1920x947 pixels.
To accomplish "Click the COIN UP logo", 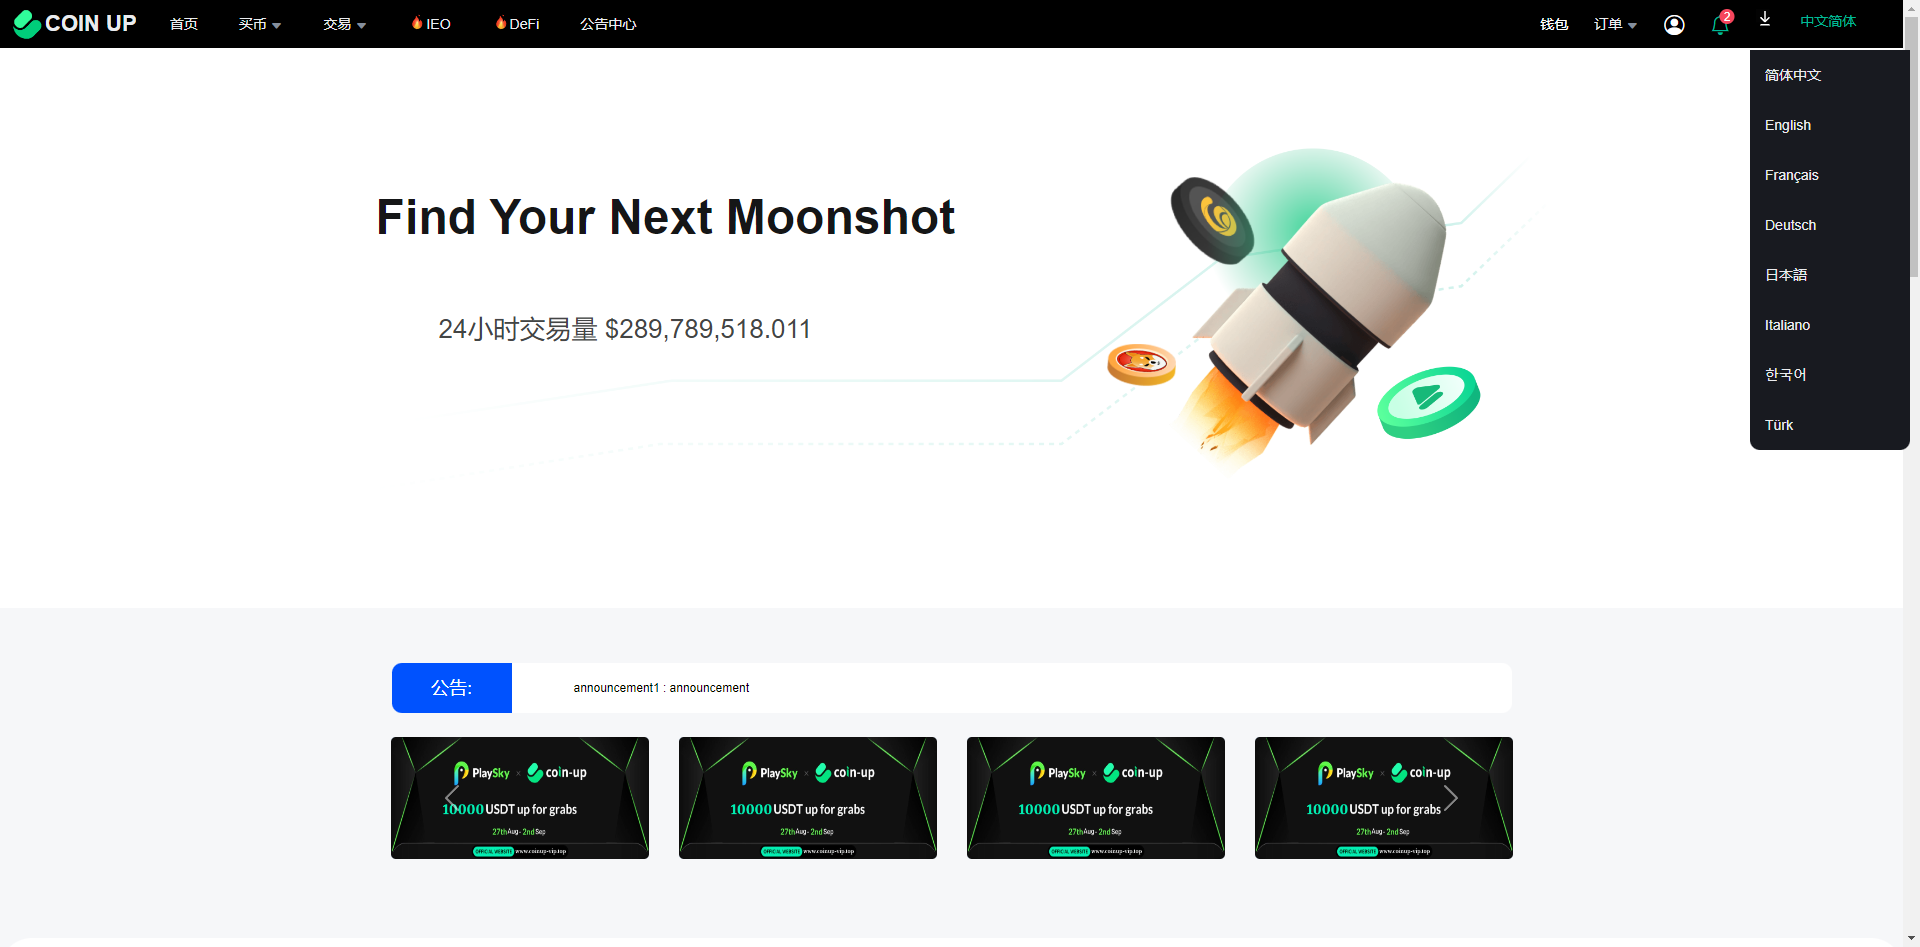I will (75, 23).
